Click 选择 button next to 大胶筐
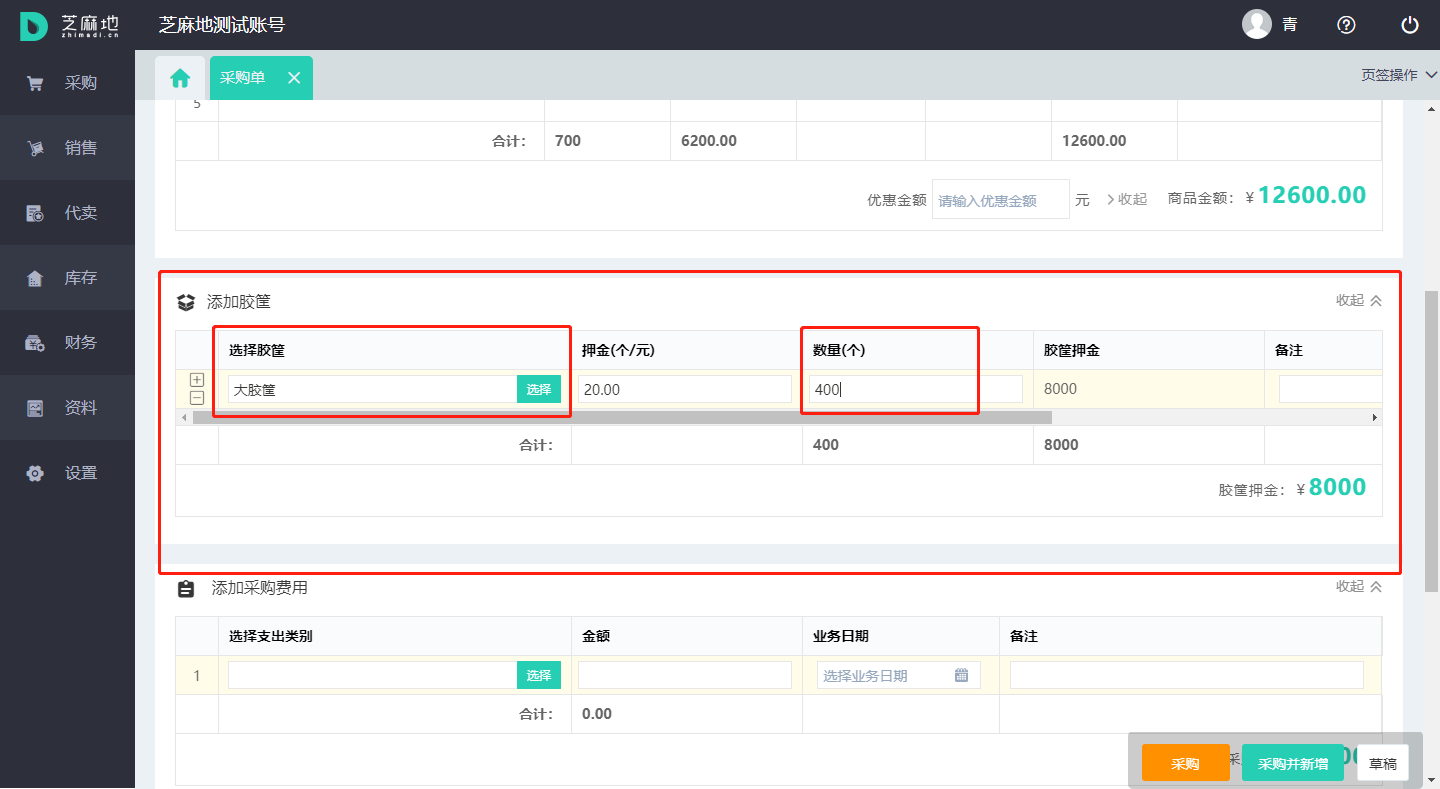The height and width of the screenshot is (789, 1440). 539,389
